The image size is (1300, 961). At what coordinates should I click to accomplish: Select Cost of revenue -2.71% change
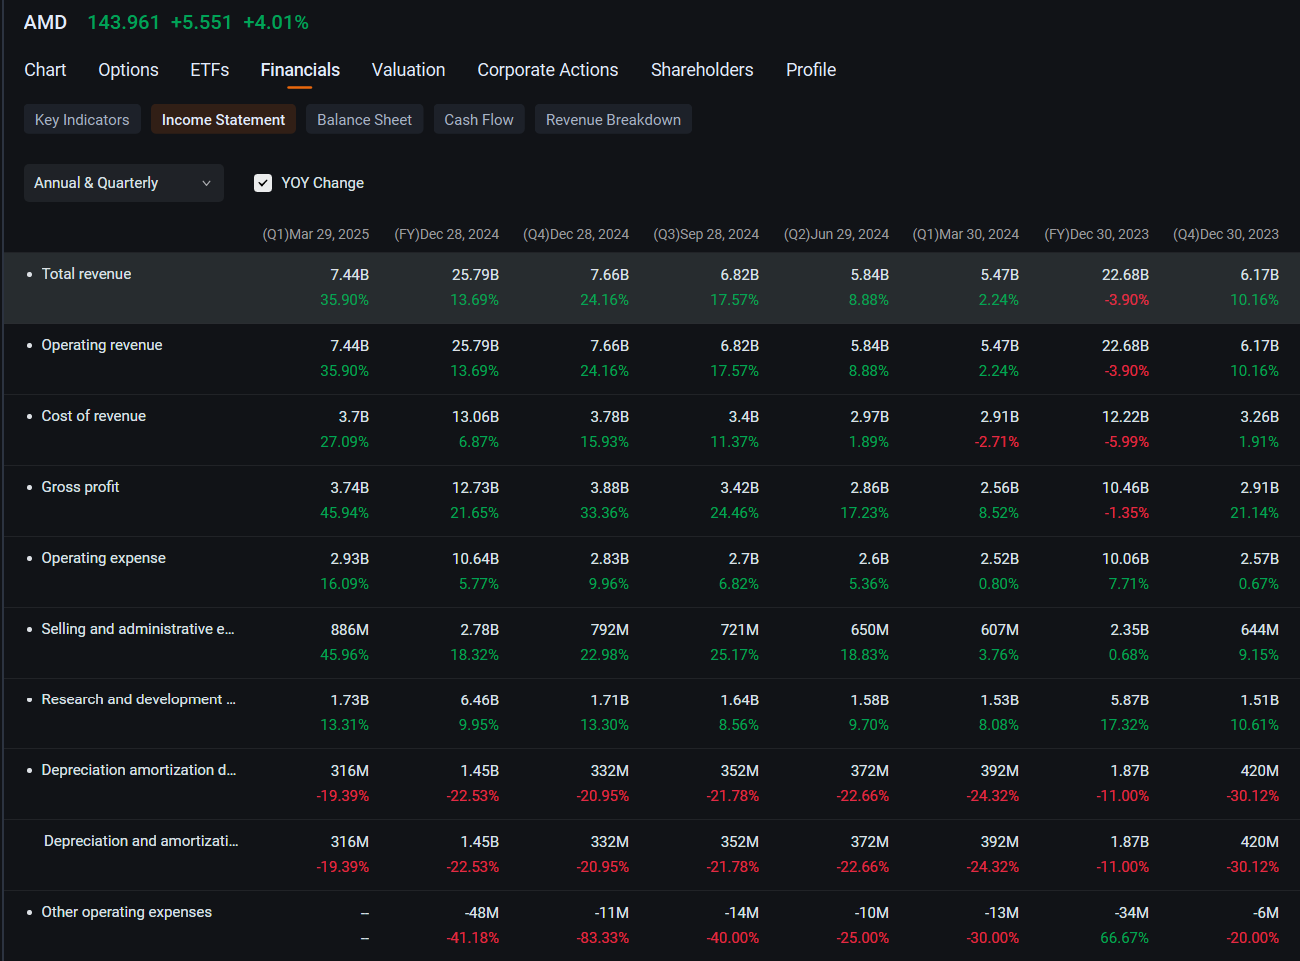(997, 442)
